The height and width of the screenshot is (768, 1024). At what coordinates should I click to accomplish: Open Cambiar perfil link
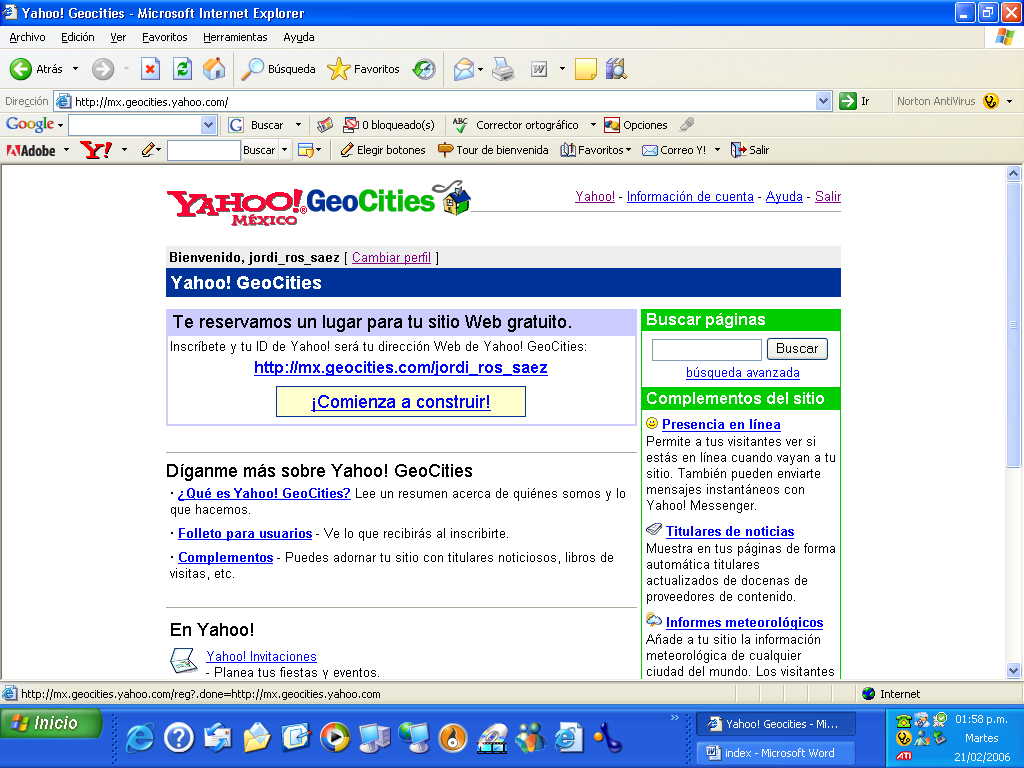391,257
